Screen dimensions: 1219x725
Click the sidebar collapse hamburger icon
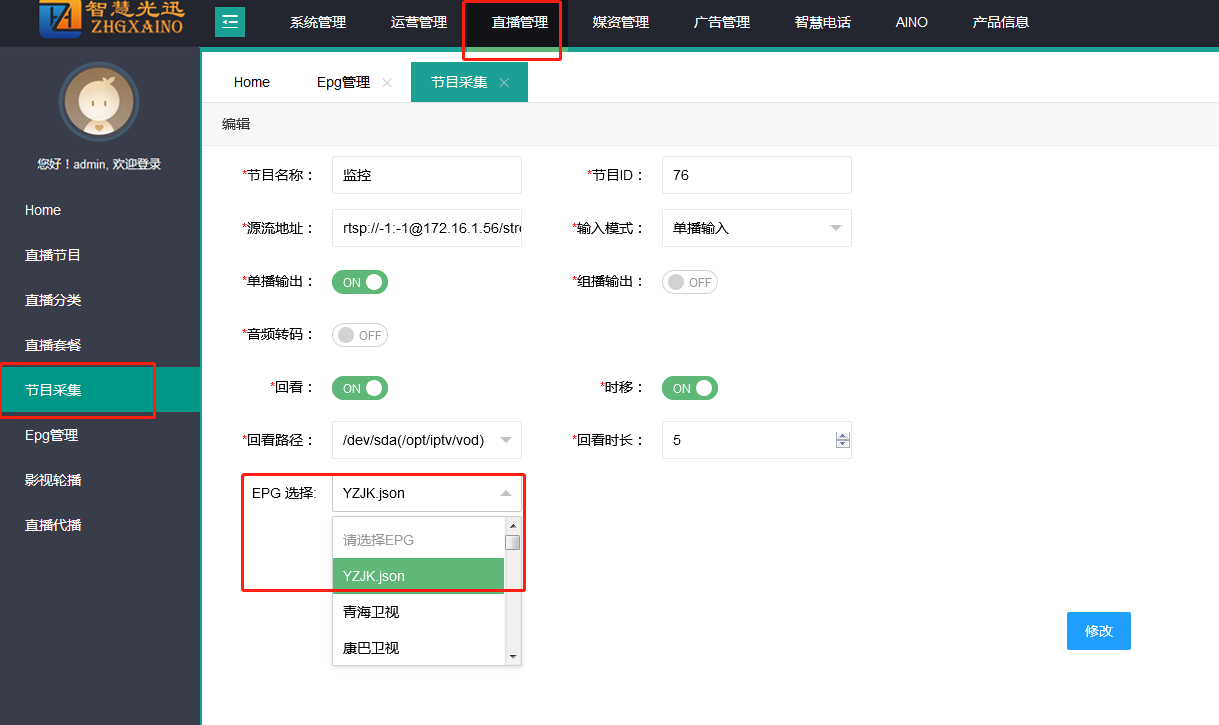pos(230,21)
